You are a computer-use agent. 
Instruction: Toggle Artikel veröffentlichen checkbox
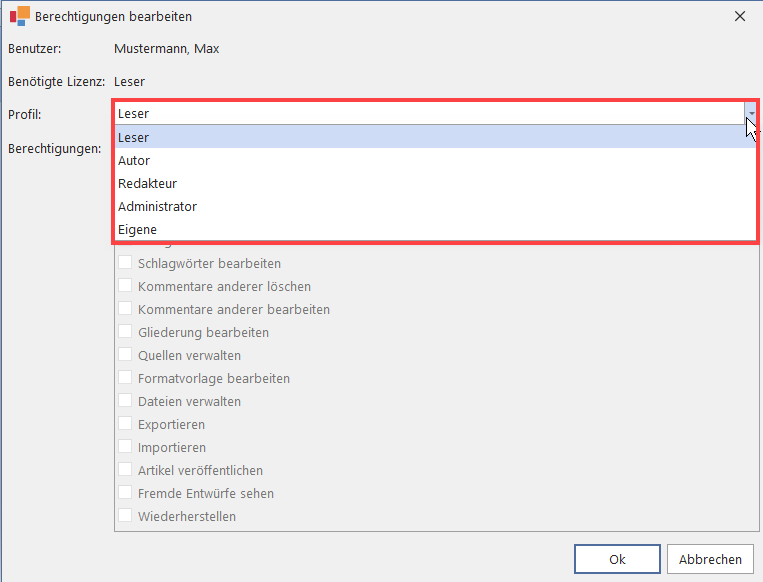coord(126,470)
